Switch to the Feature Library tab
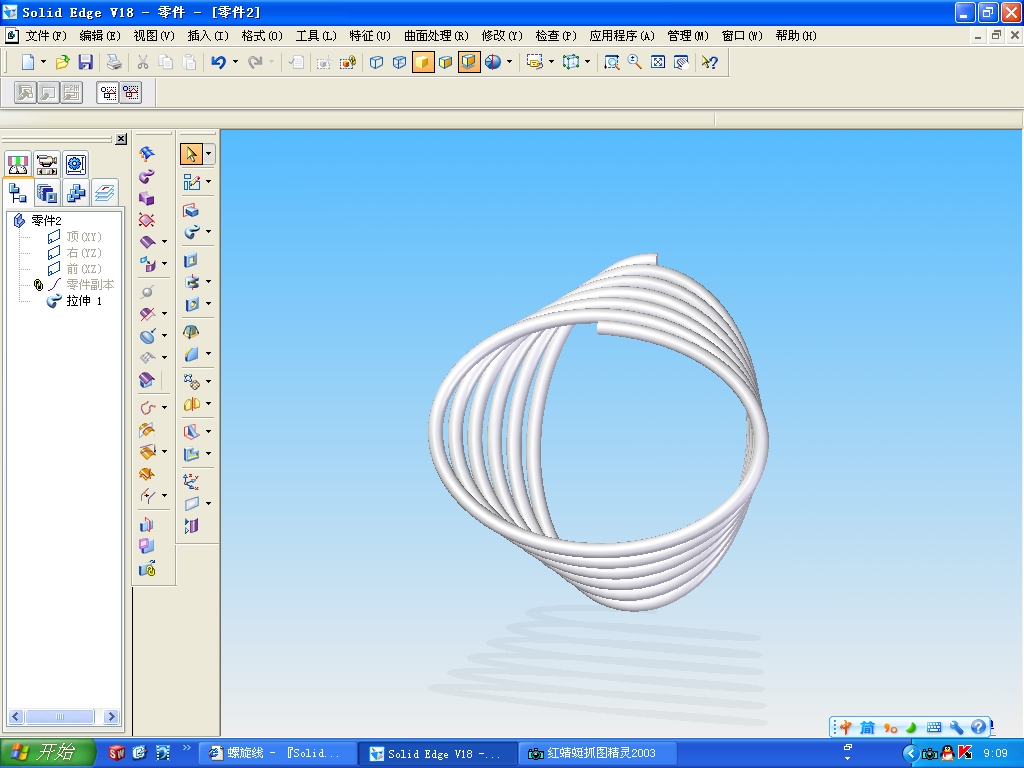 pos(47,193)
